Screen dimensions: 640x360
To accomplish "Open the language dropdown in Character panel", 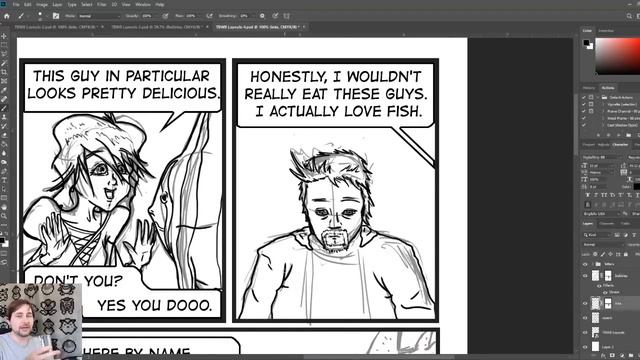I will coord(602,214).
